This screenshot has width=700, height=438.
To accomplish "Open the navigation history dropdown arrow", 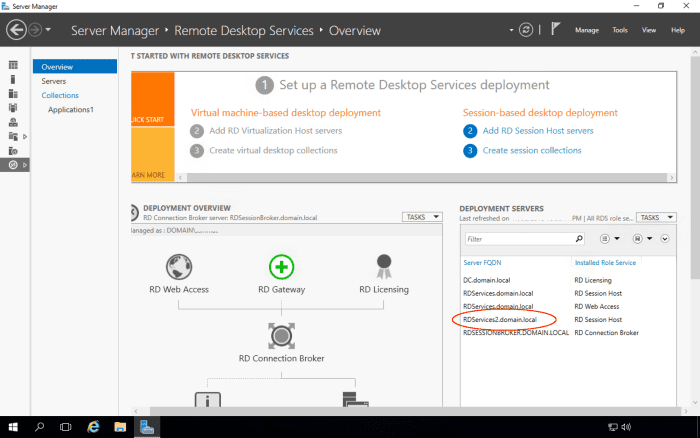I will click(48, 30).
